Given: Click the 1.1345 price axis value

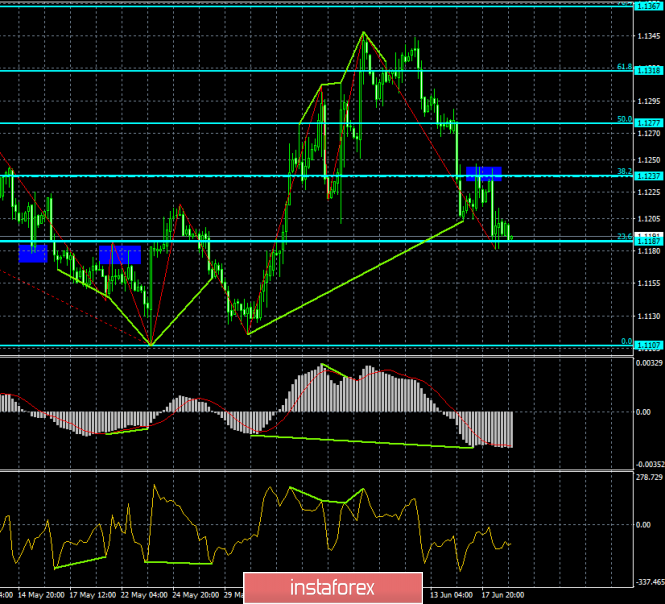Looking at the screenshot, I should pyautogui.click(x=649, y=36).
